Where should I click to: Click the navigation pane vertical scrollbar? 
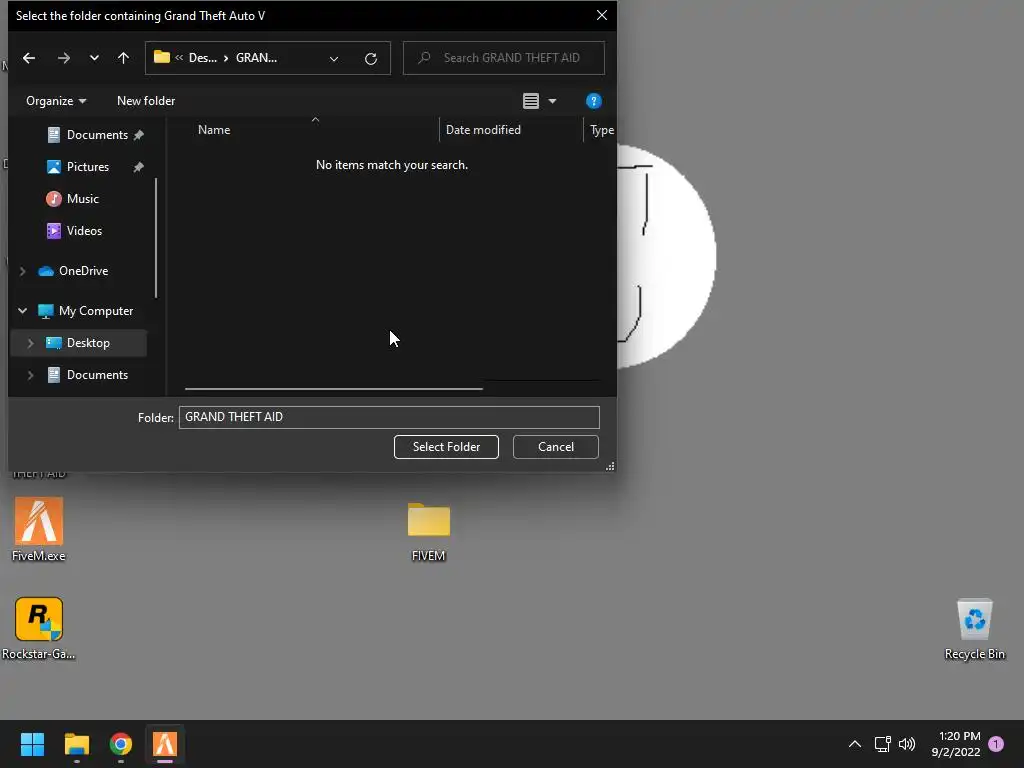pos(155,238)
